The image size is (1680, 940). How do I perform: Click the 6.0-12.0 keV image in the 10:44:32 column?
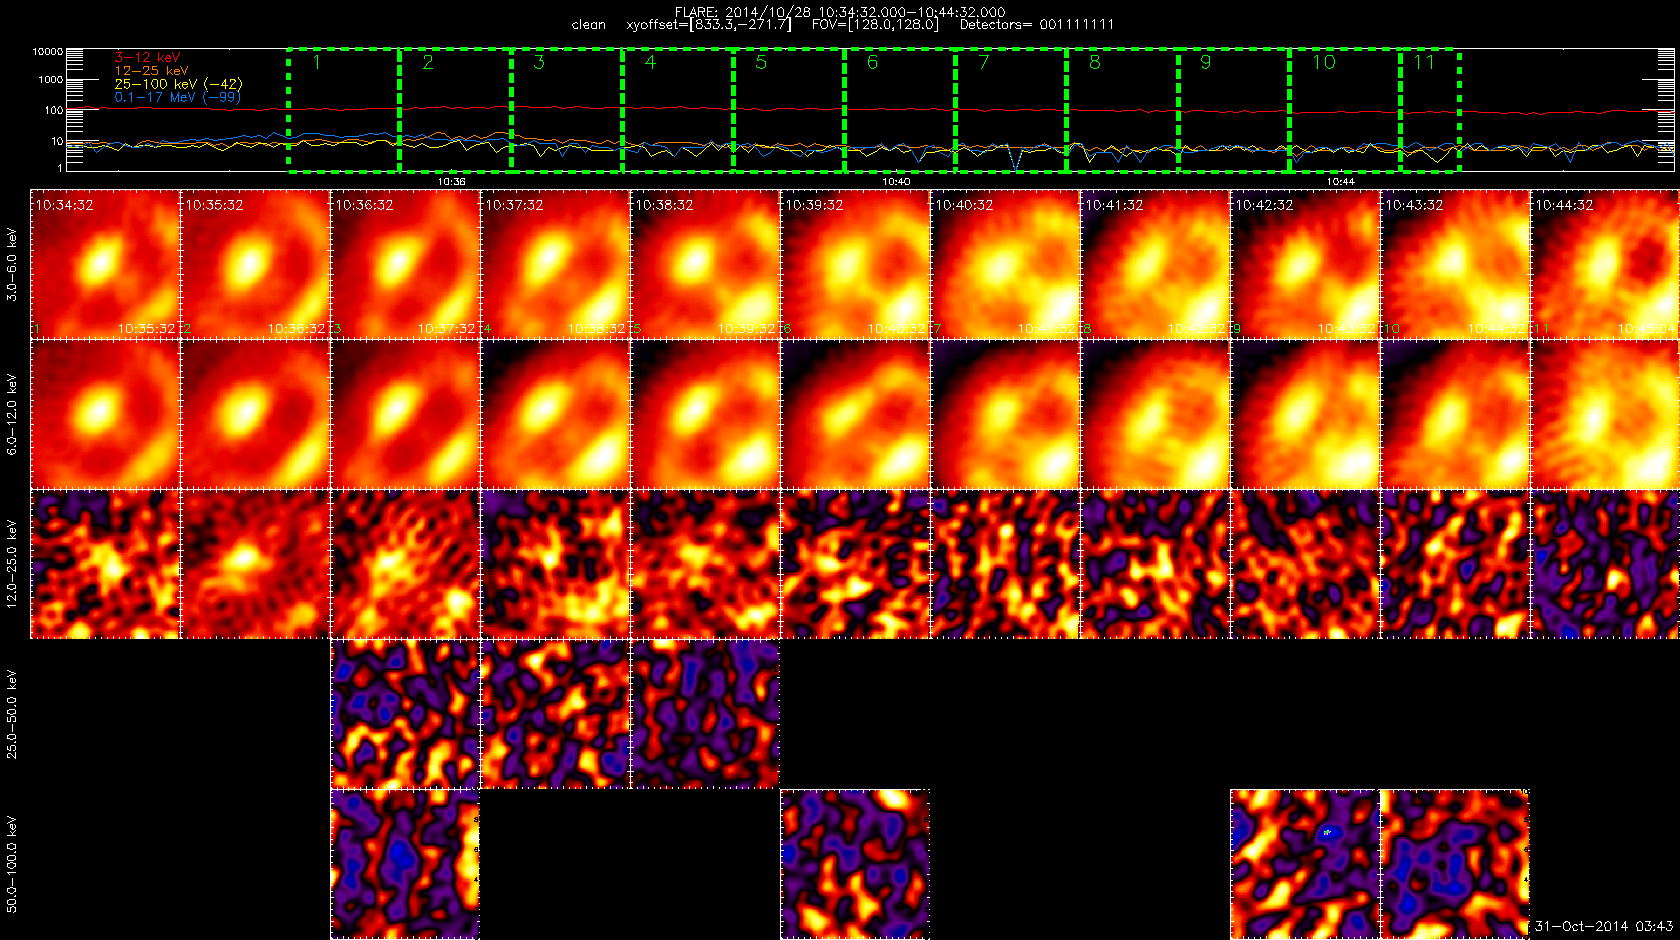pos(1605,414)
